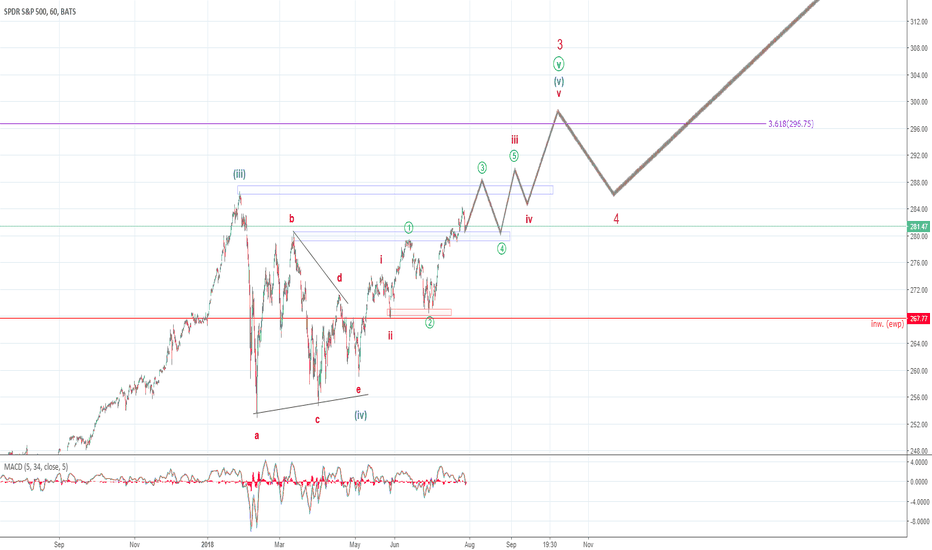The image size is (932, 550).
Task: Click the red triangle label c
Action: coord(317,420)
